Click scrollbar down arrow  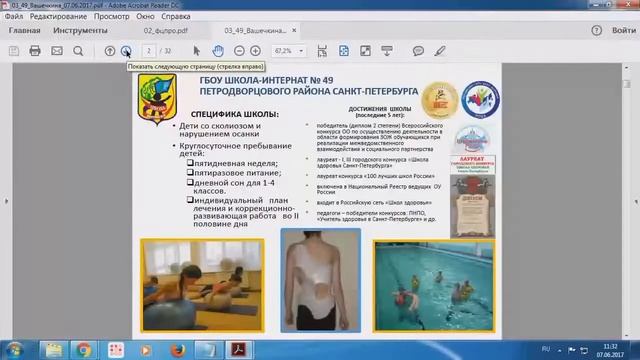(x=627, y=335)
